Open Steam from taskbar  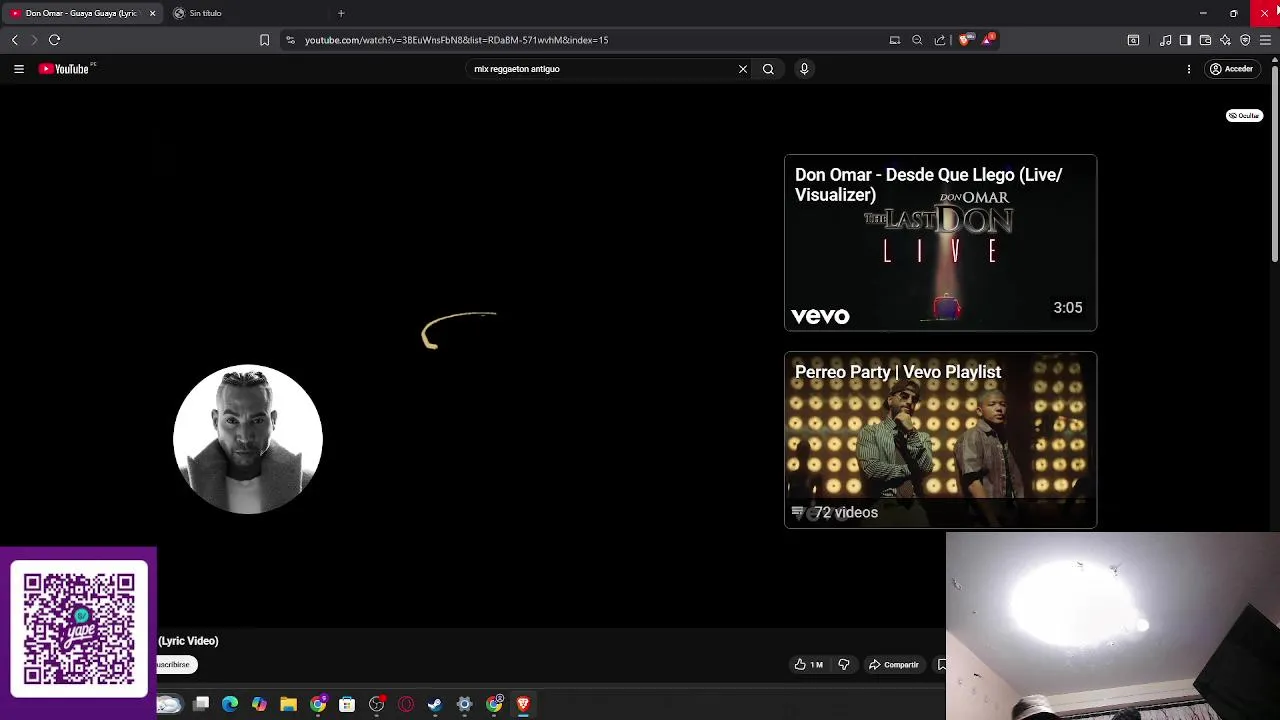click(x=435, y=705)
